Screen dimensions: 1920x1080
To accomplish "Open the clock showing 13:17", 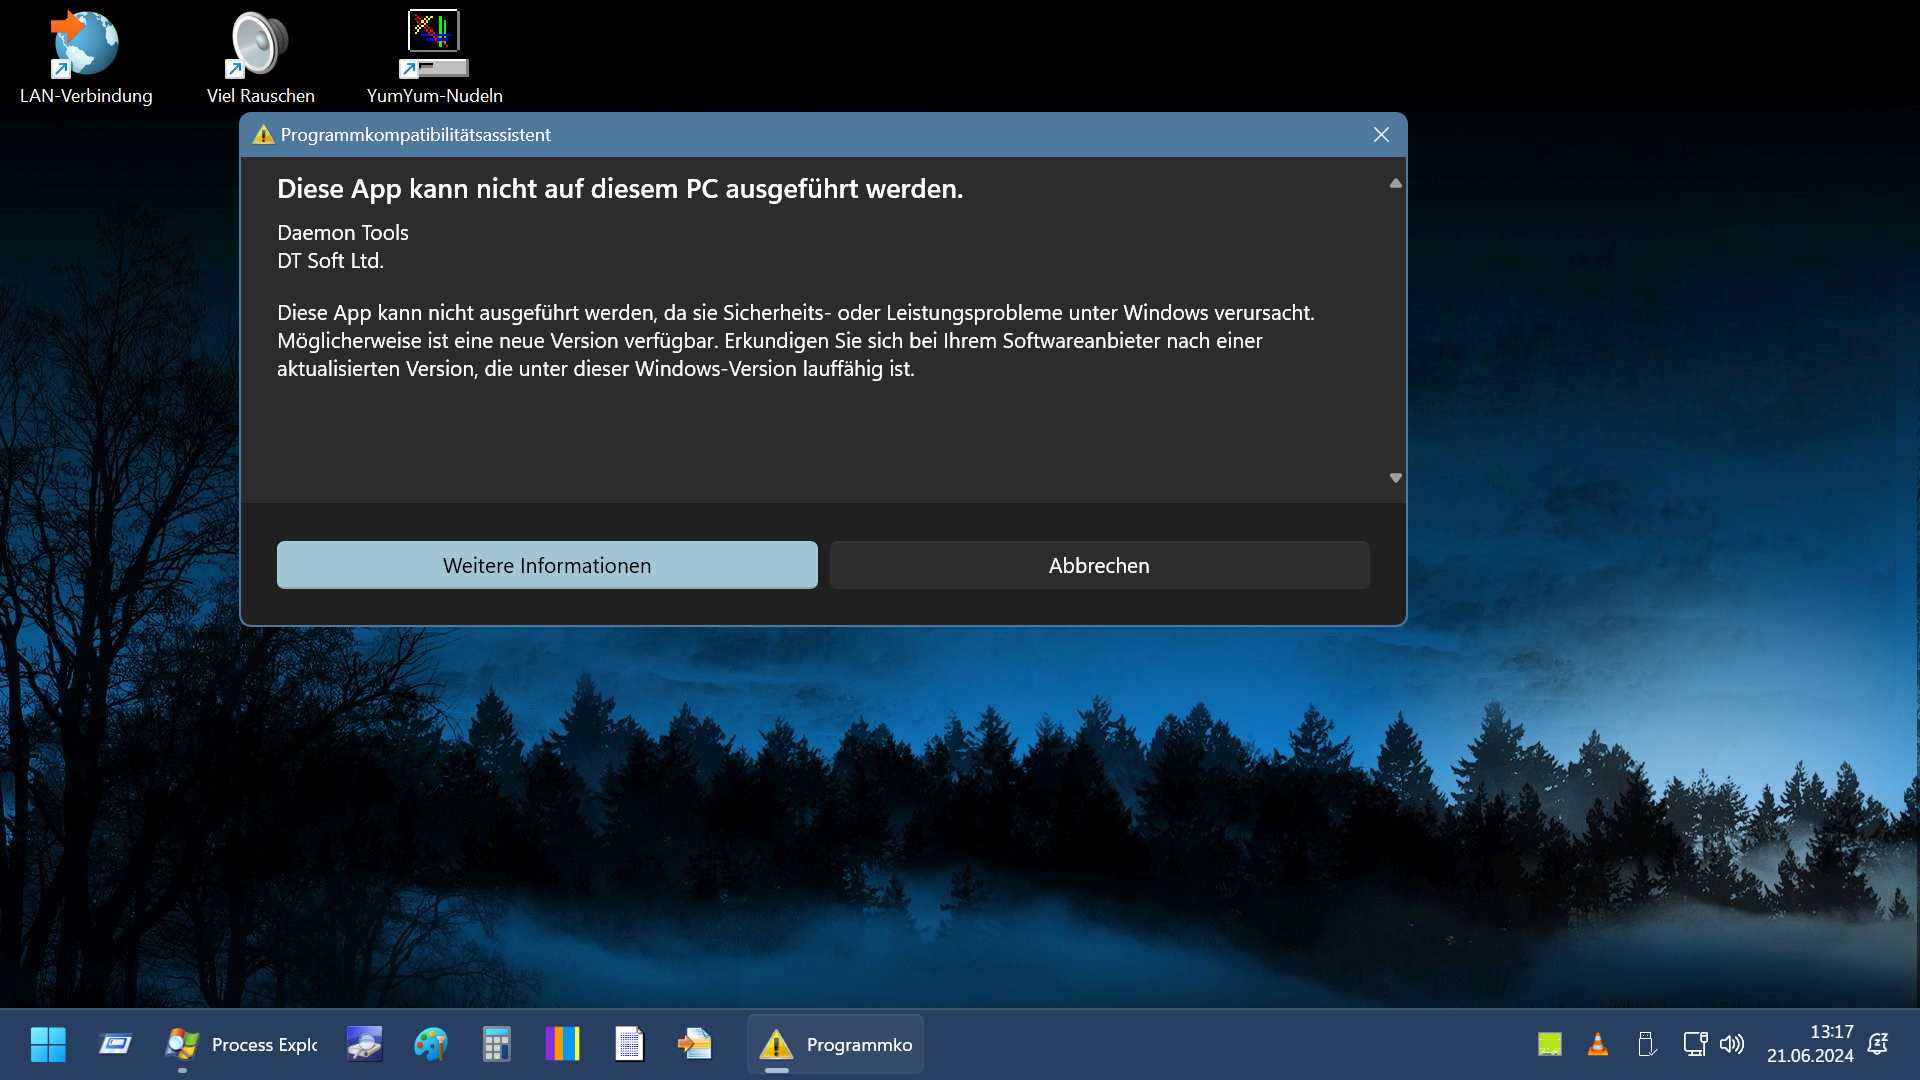I will click(x=1809, y=1044).
